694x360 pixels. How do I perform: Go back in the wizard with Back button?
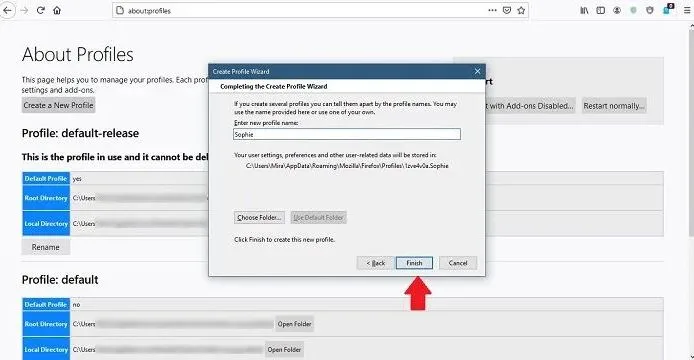pos(375,263)
